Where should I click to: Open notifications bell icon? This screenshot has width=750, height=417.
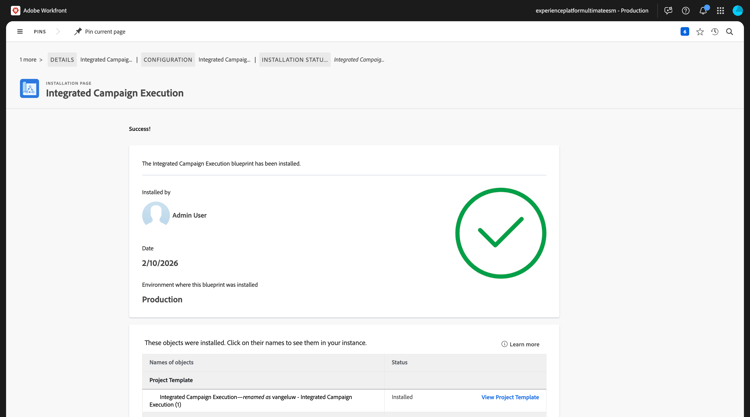click(703, 10)
